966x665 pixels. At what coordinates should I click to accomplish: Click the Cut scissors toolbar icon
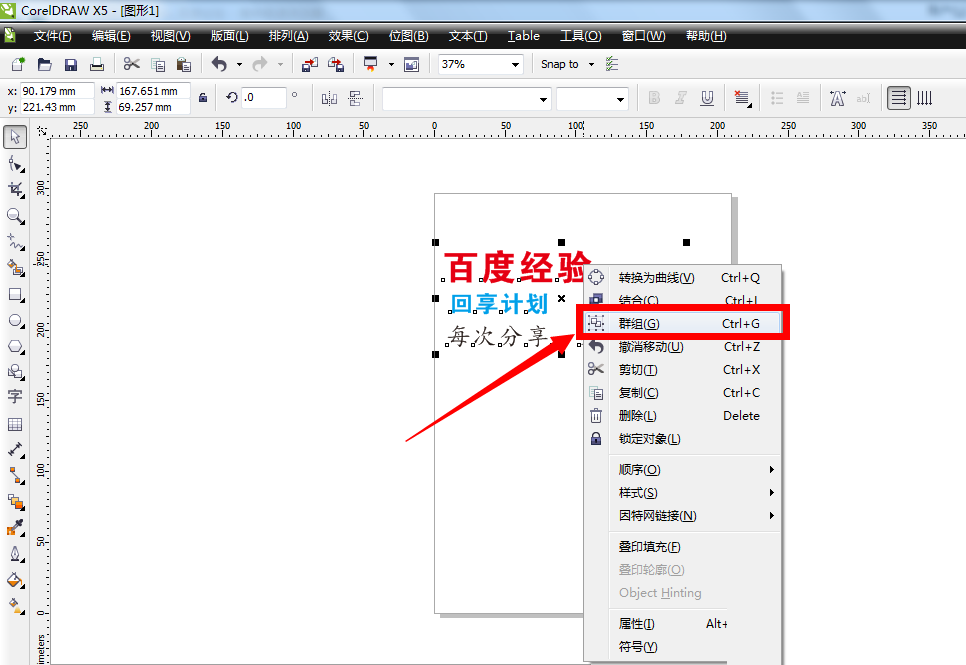(x=131, y=64)
